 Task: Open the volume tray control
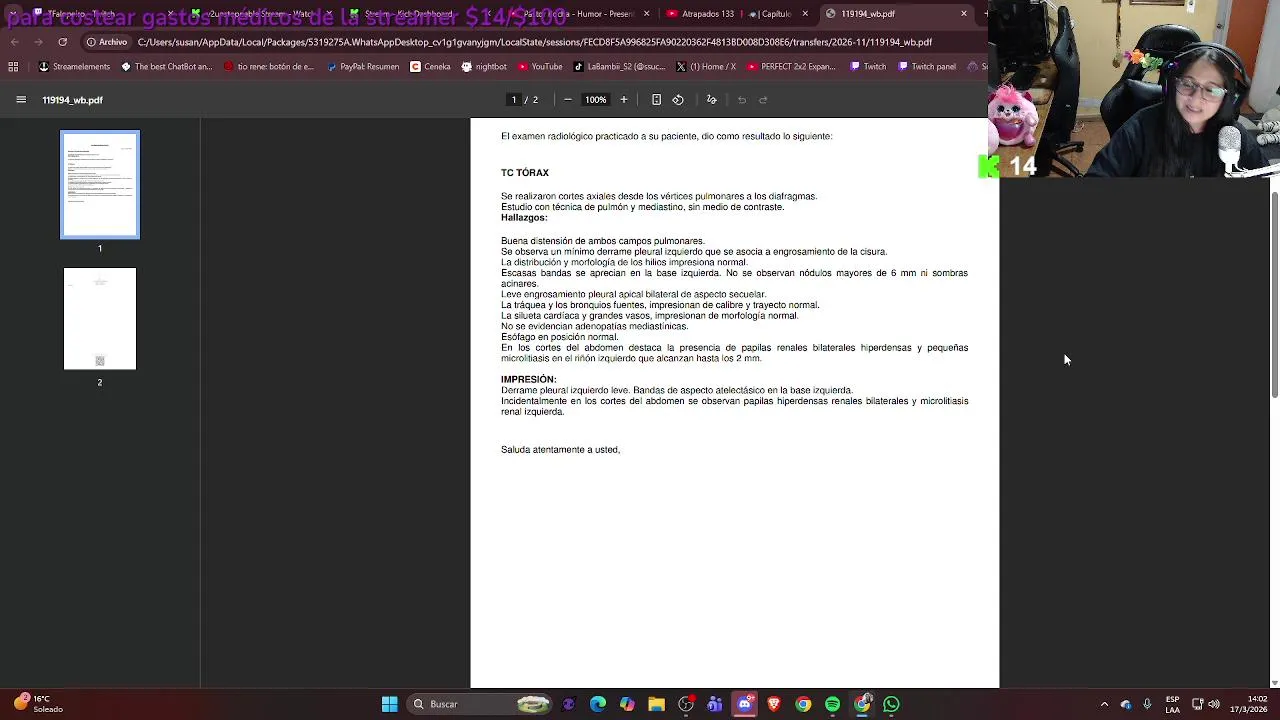(1215, 704)
